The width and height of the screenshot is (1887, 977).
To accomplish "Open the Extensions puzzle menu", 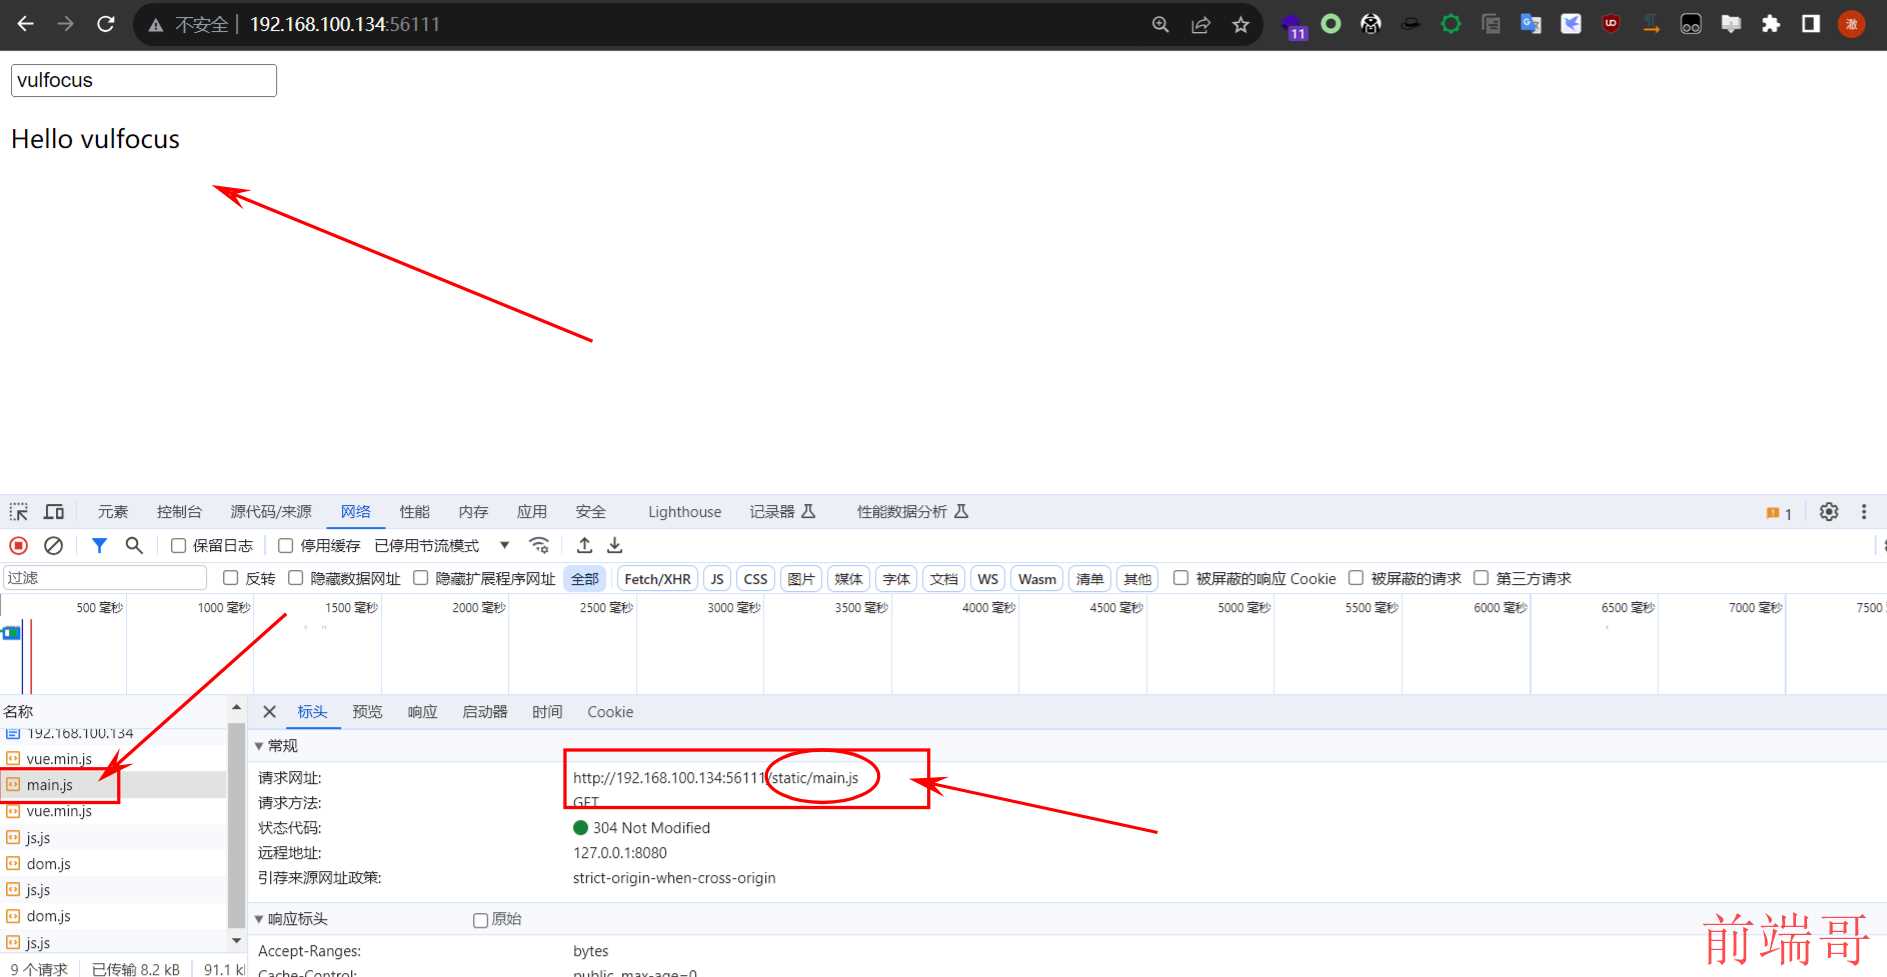I will [x=1771, y=24].
